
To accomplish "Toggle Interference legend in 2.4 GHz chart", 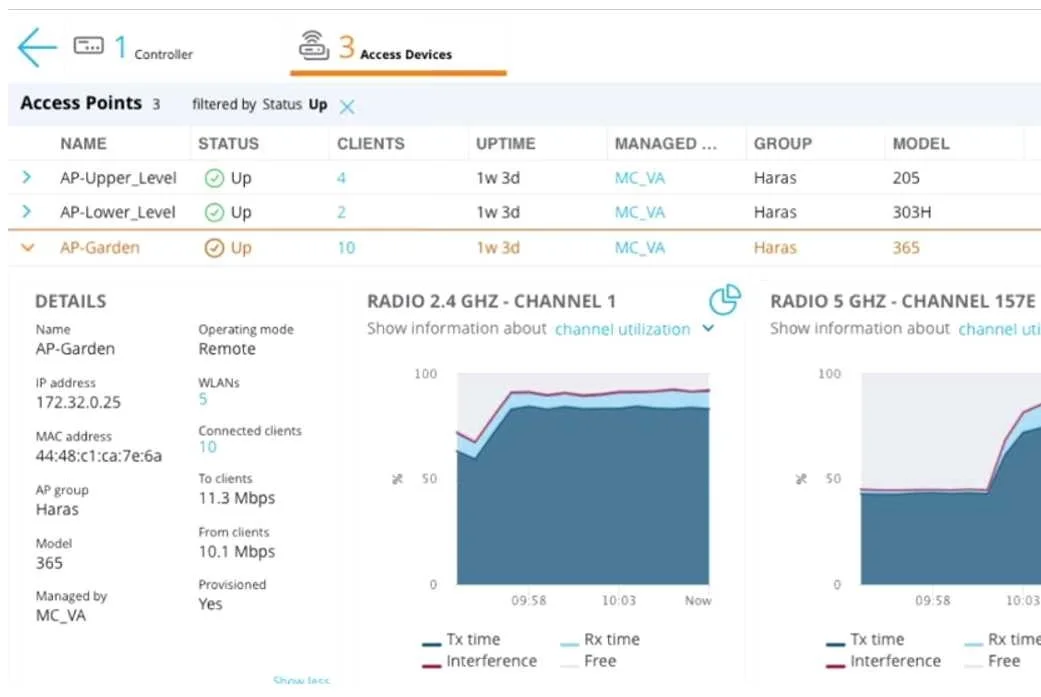I will 479,661.
